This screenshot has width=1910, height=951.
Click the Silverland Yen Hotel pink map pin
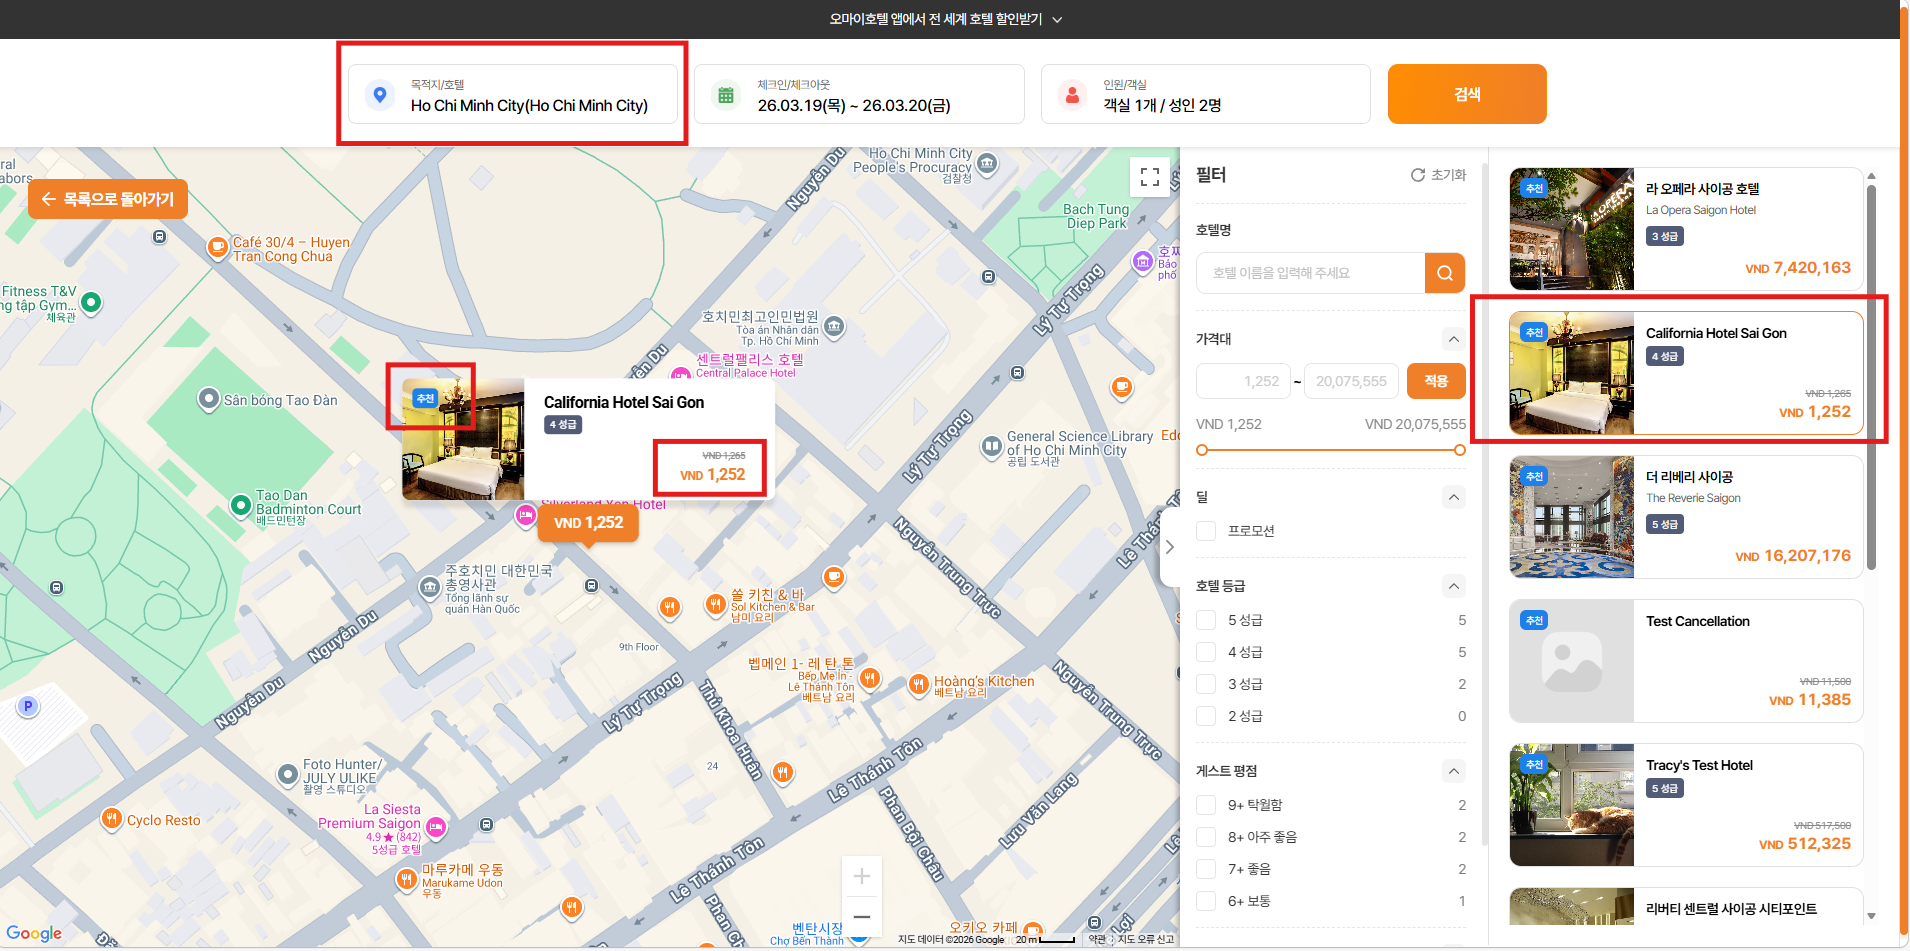525,516
